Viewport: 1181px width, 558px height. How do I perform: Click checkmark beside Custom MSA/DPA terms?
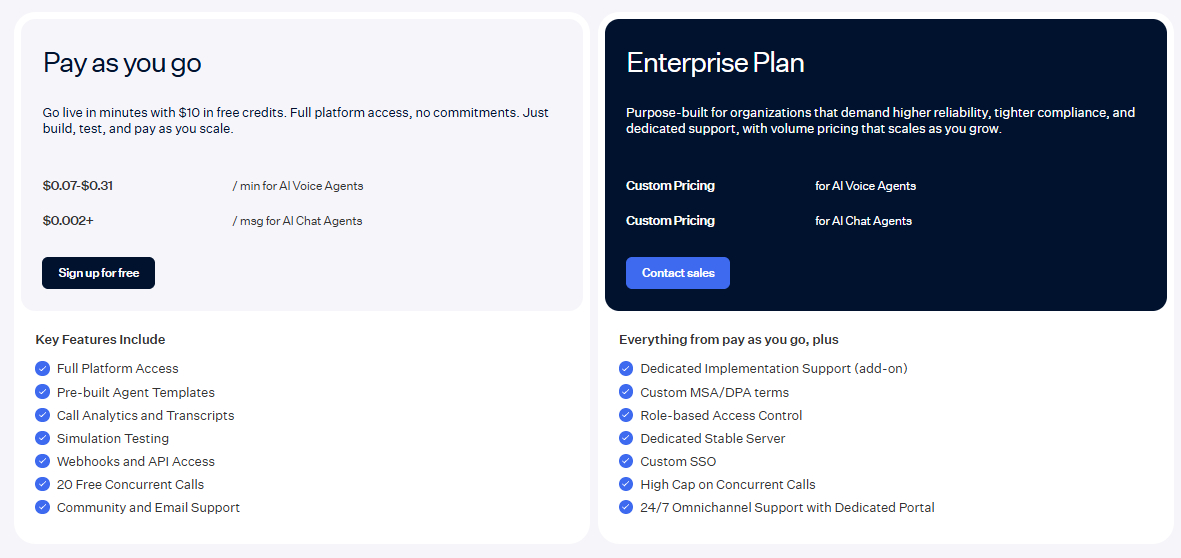pyautogui.click(x=626, y=392)
